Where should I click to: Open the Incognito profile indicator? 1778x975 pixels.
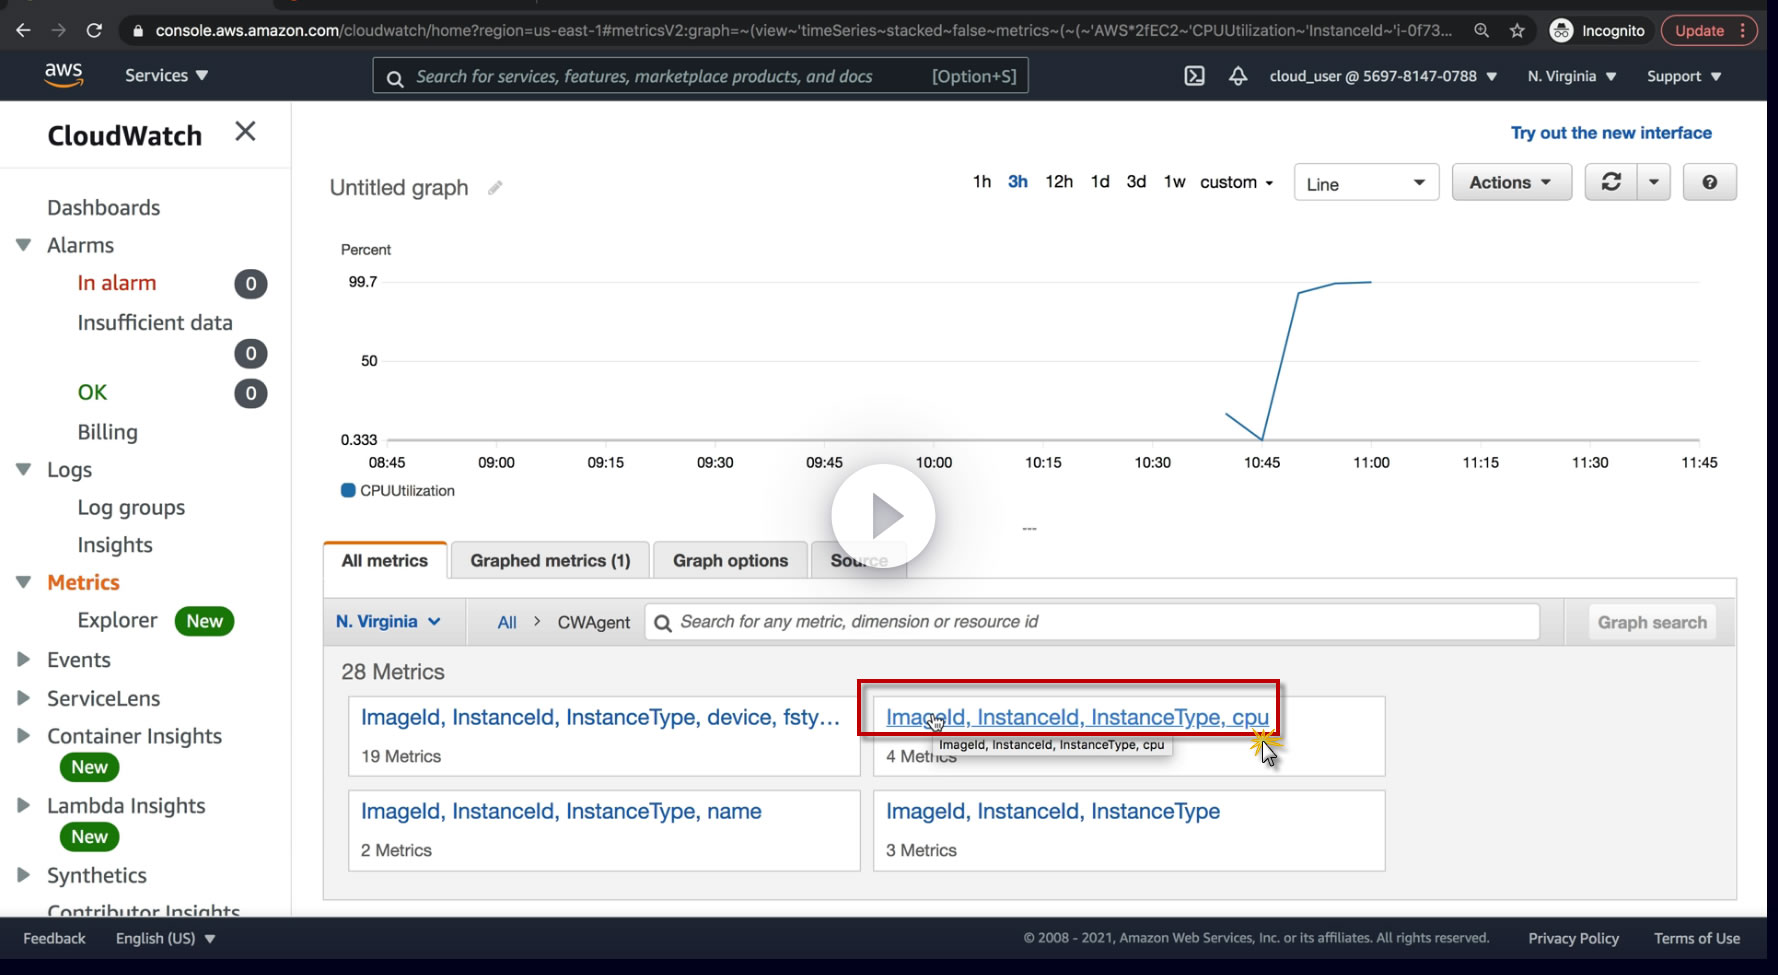(1597, 31)
